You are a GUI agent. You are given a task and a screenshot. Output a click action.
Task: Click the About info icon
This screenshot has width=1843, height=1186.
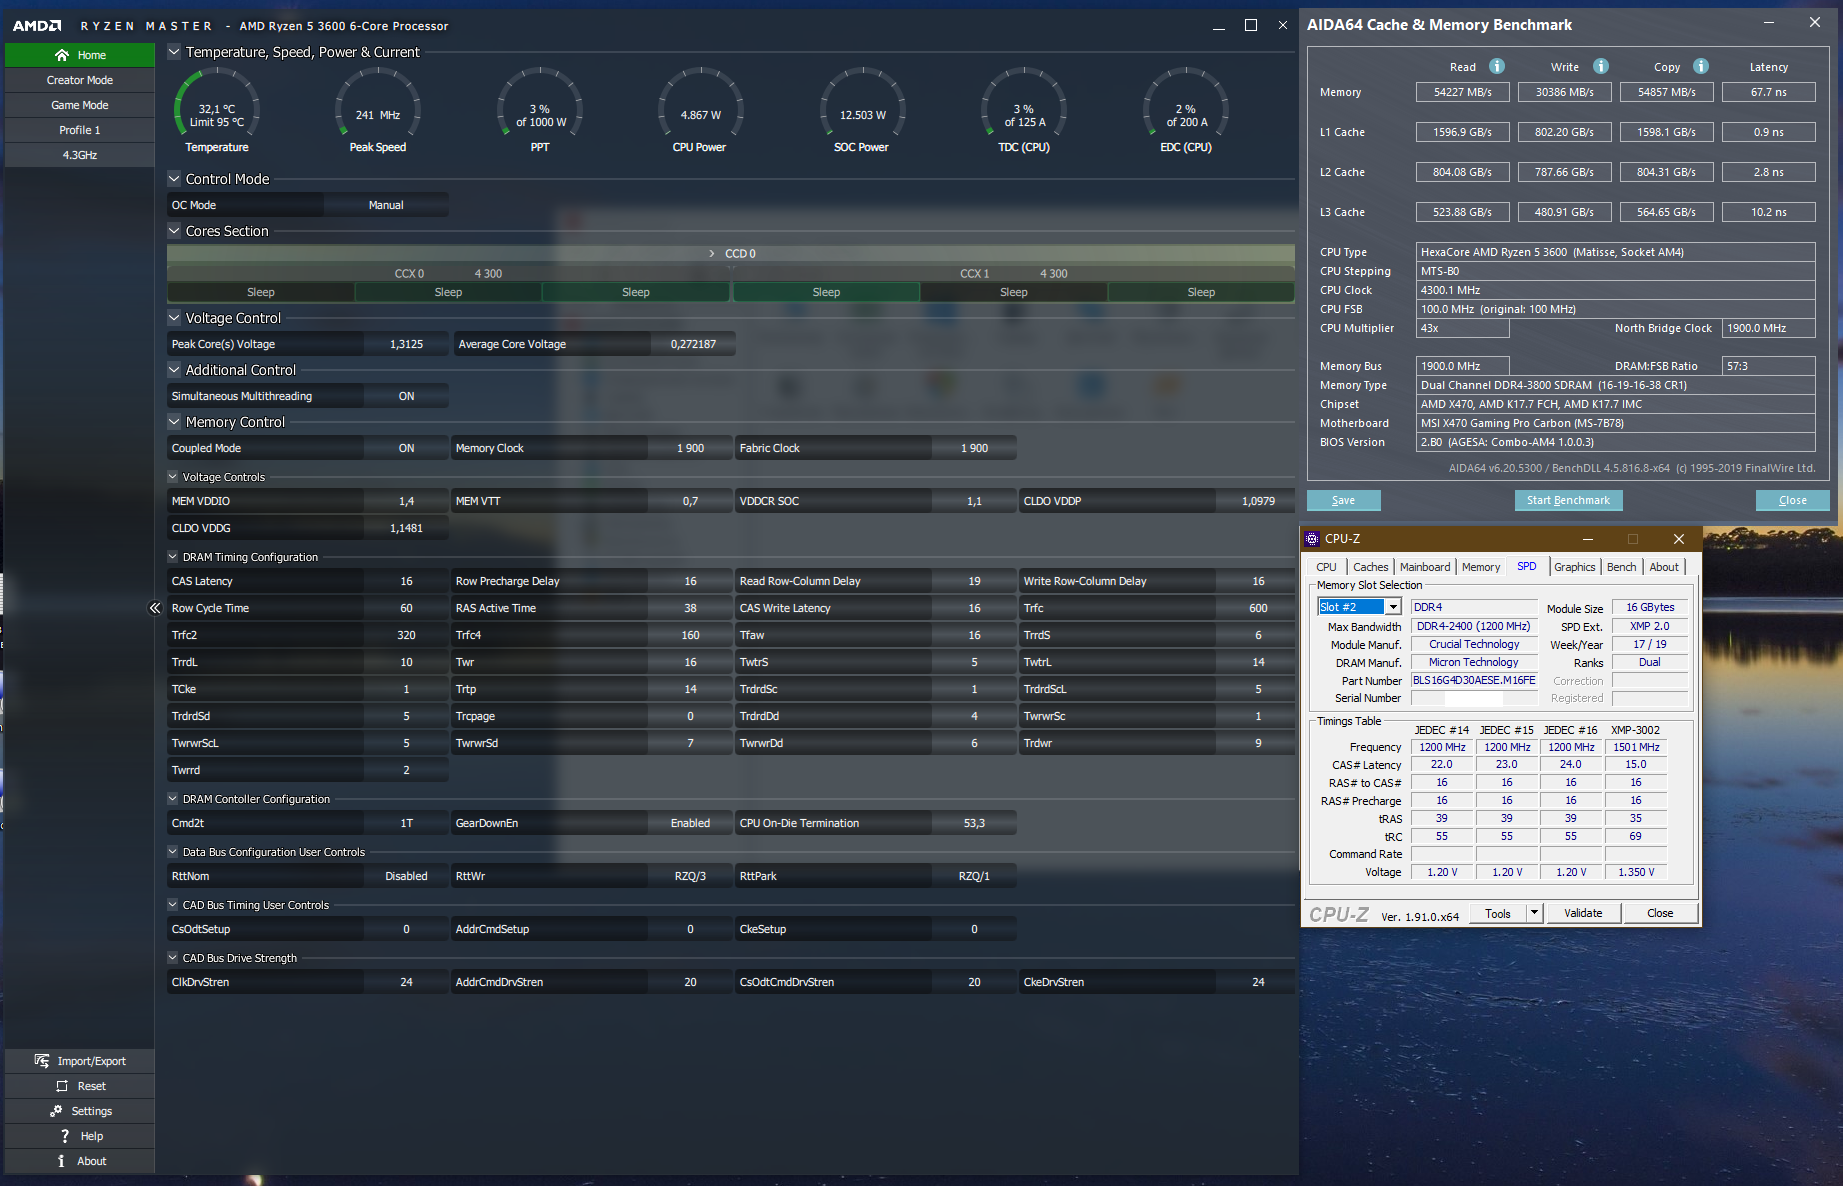[x=61, y=1161]
